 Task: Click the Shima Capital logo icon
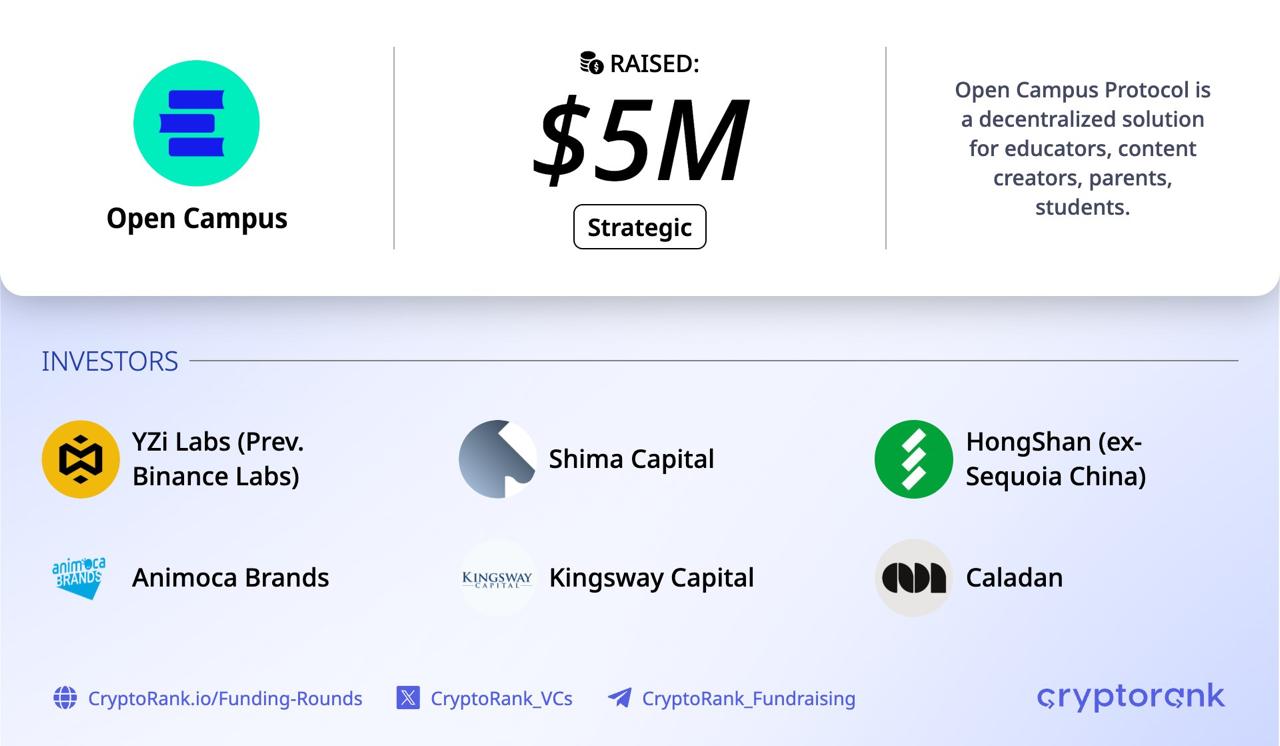[497, 459]
